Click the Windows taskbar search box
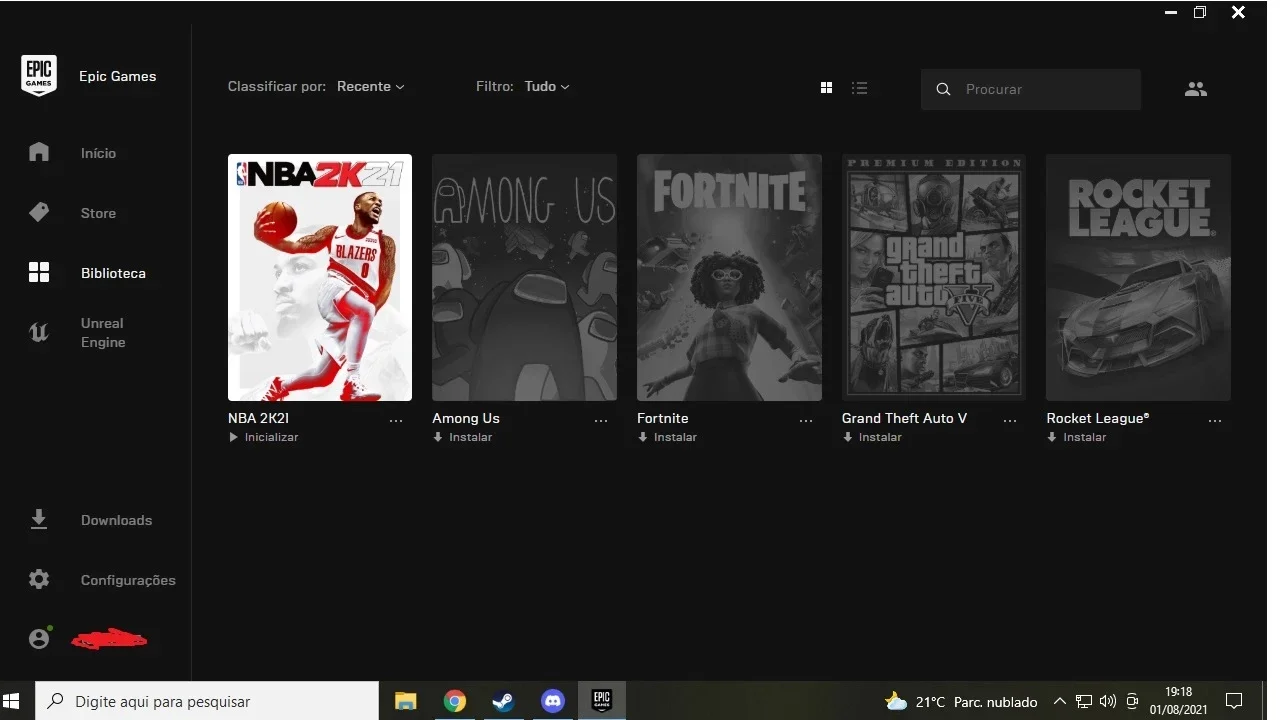This screenshot has width=1280, height=720. (207, 701)
